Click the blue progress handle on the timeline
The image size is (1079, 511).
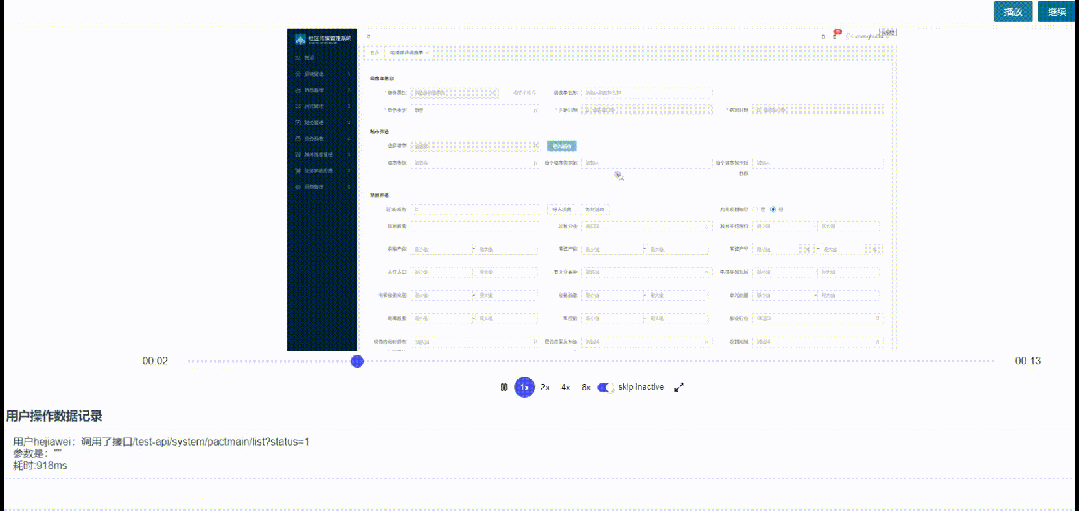click(357, 361)
